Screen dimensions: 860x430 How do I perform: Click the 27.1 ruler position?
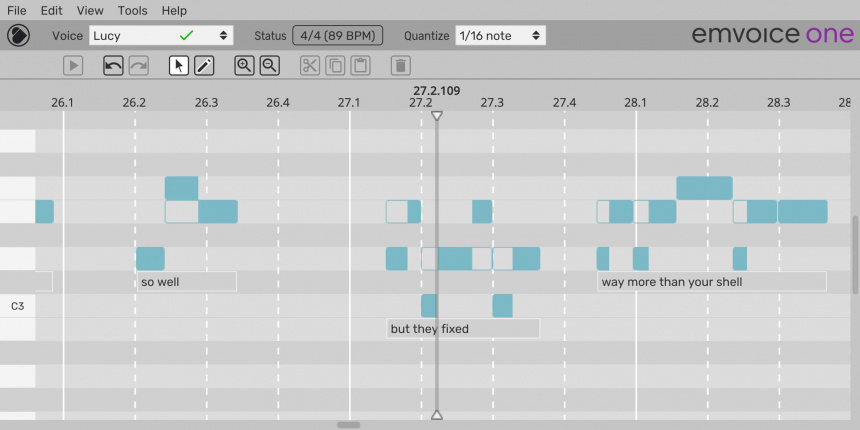pos(349,103)
